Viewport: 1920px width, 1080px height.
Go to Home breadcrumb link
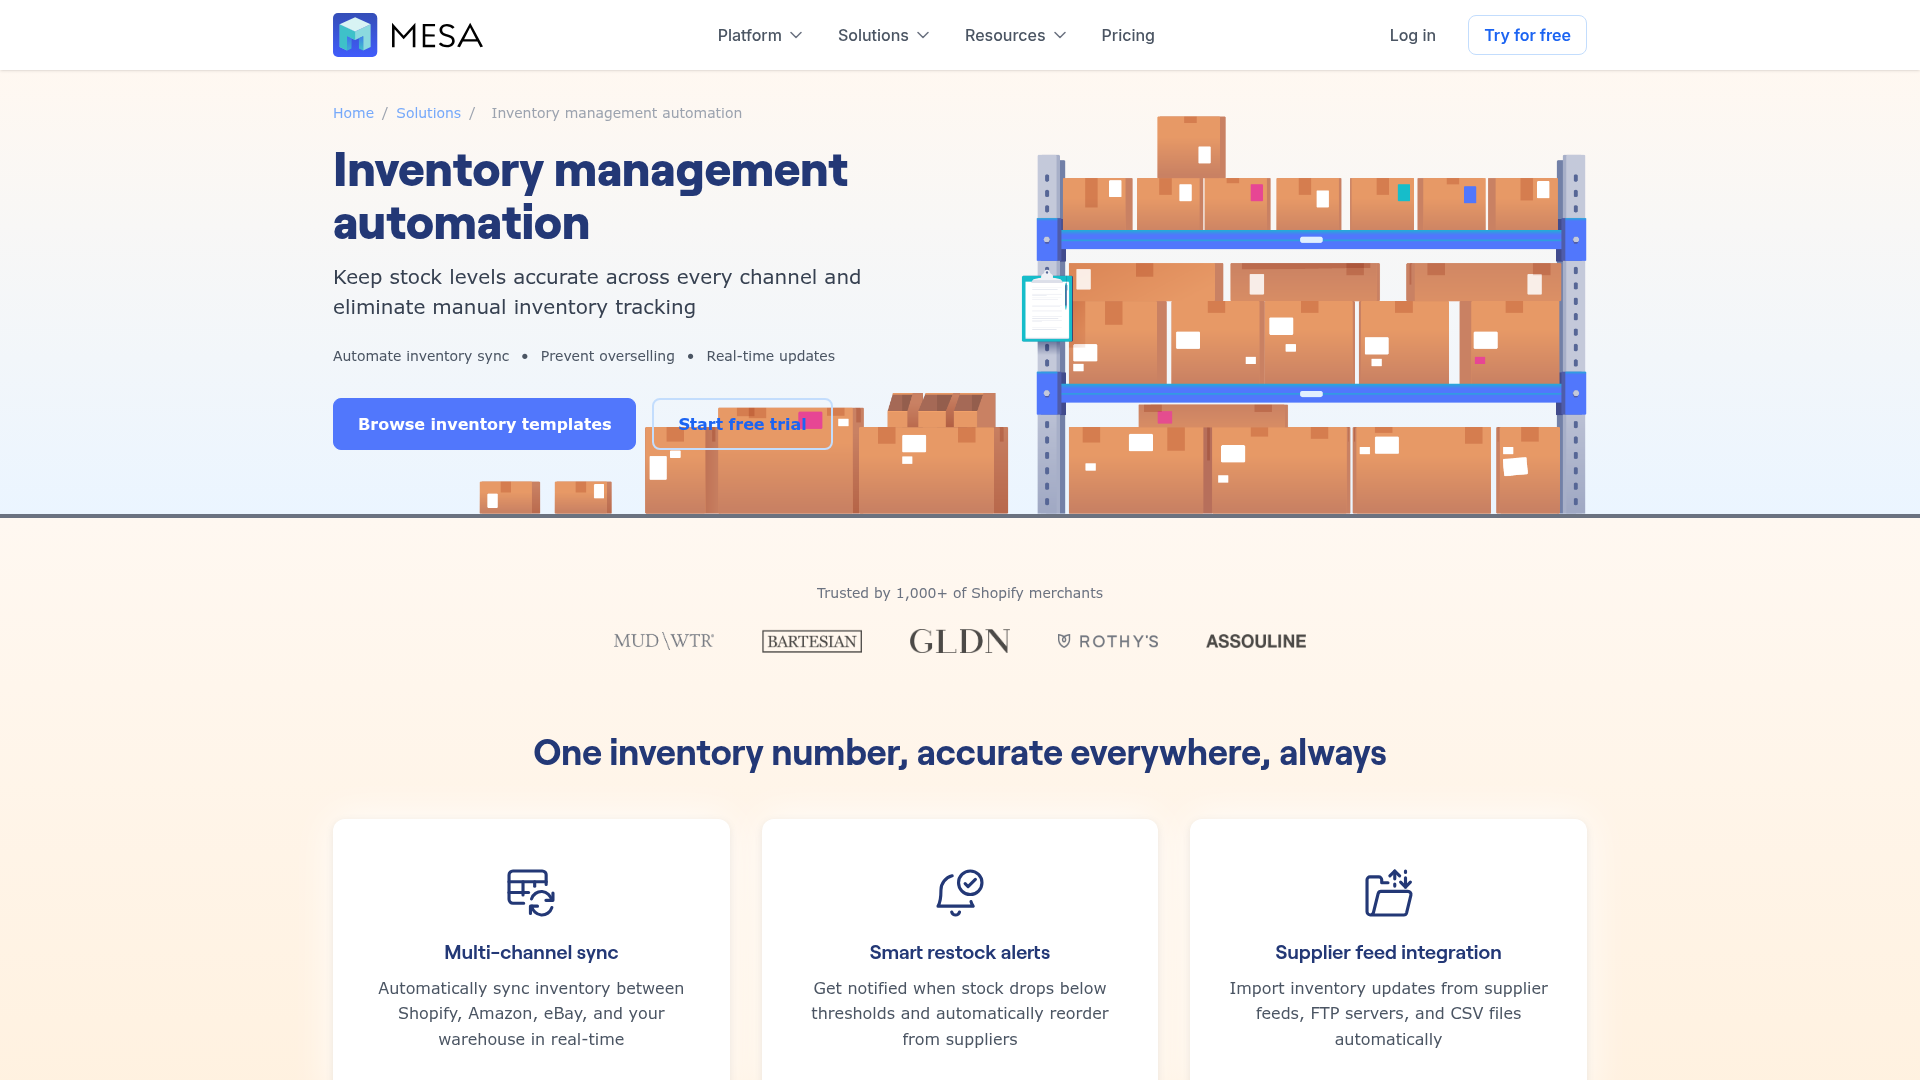(353, 113)
